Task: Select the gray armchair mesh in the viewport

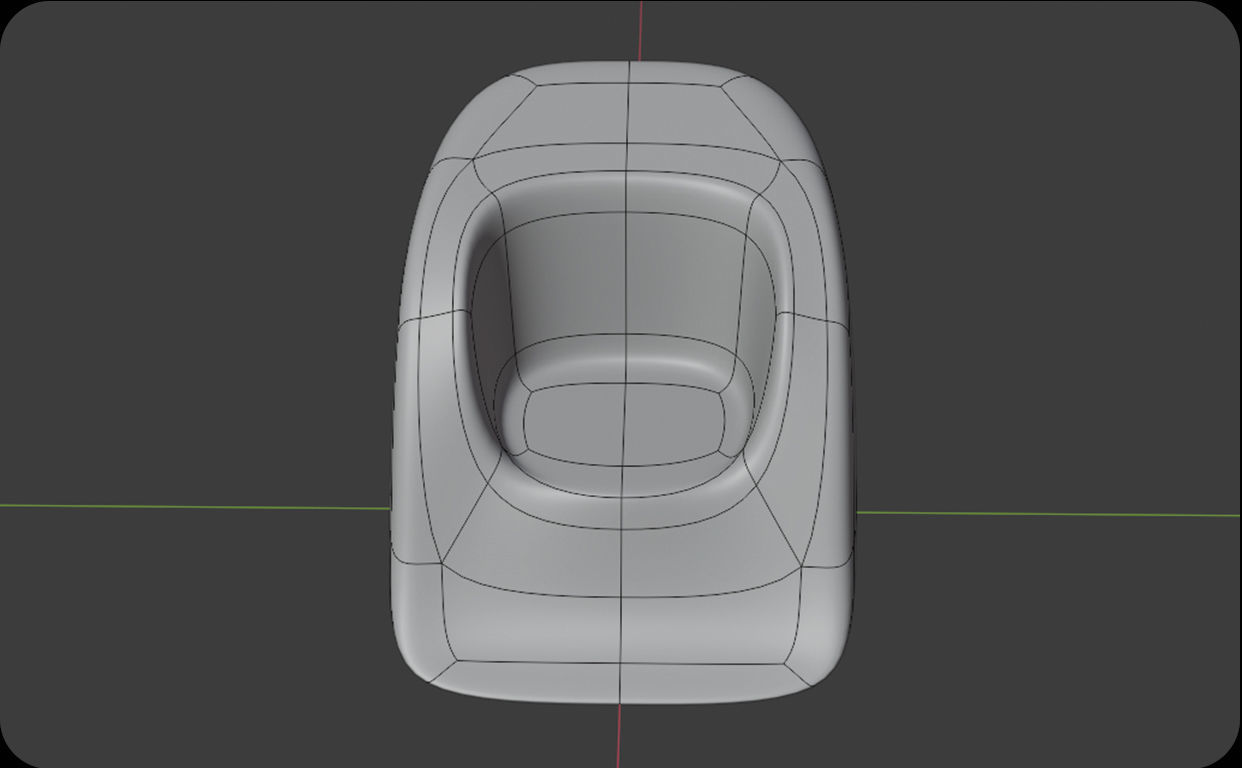Action: click(622, 382)
